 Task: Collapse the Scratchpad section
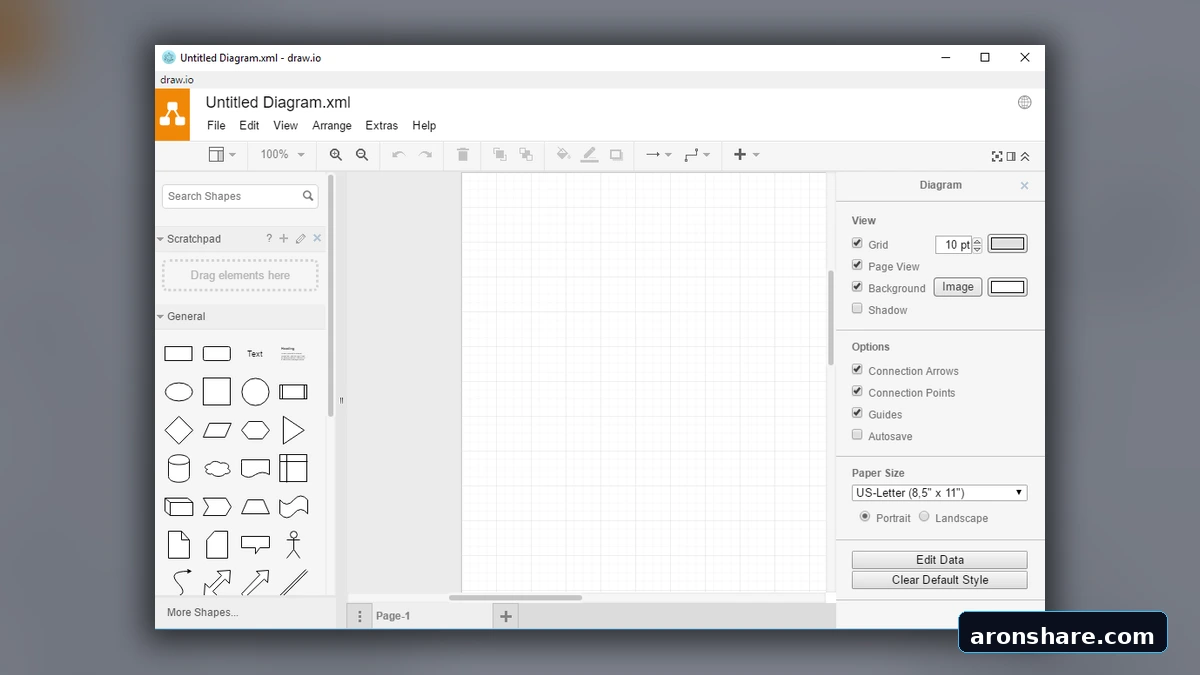pos(160,239)
